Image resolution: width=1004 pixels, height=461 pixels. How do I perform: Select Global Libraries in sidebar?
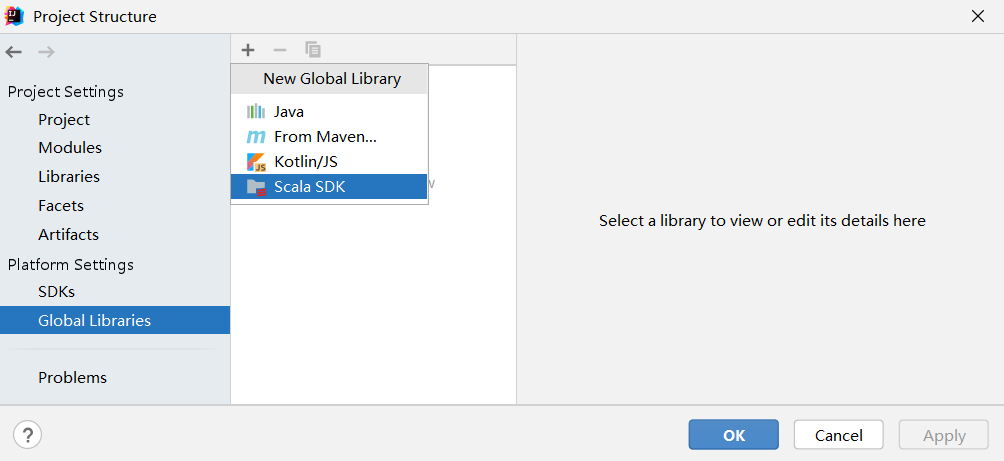pos(115,320)
